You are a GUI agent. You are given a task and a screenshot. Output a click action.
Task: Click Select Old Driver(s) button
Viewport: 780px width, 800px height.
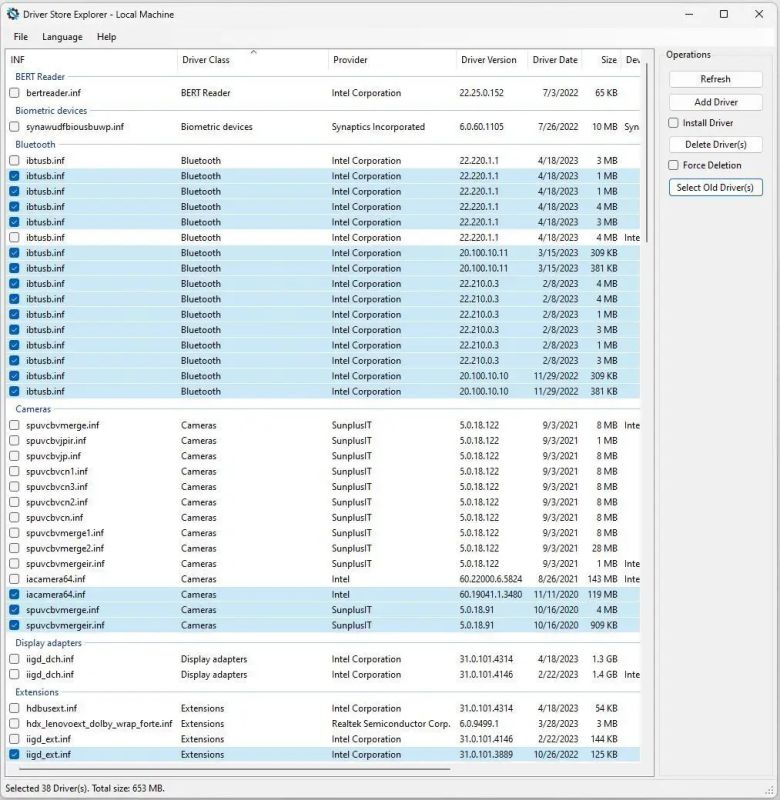point(715,187)
